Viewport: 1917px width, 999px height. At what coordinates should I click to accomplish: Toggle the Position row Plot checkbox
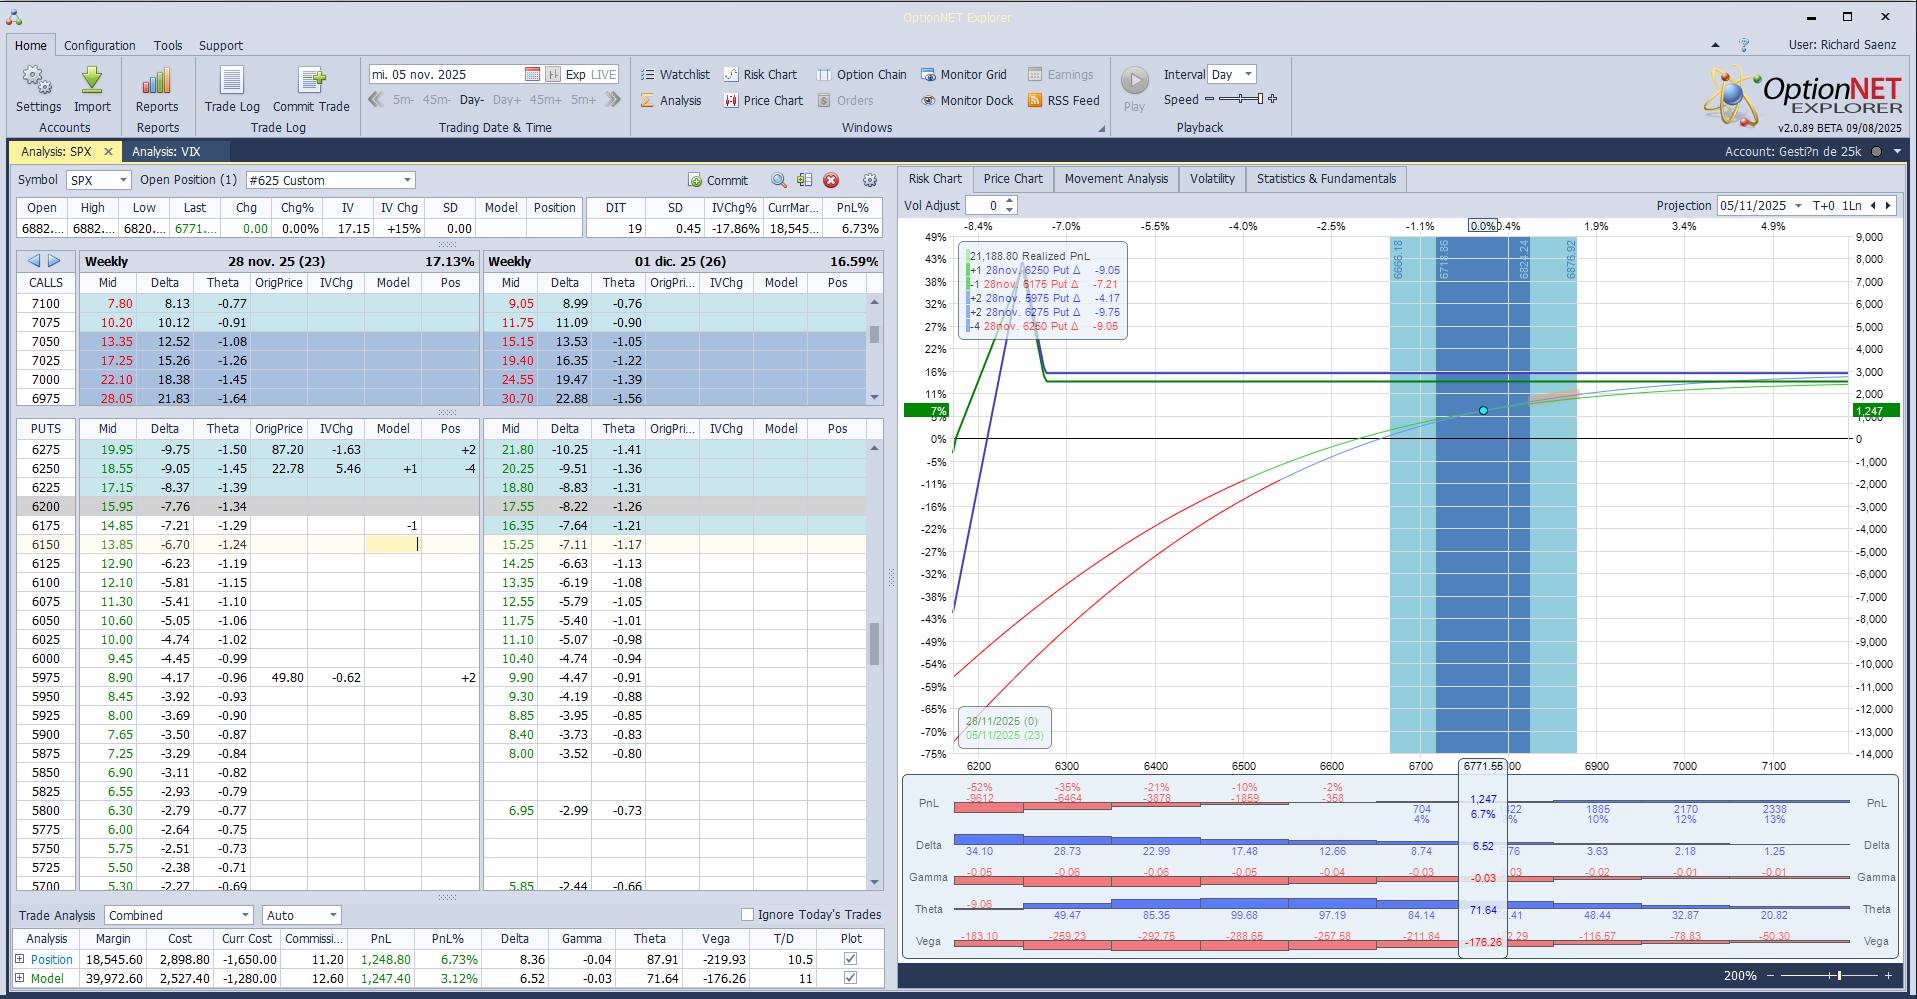(850, 959)
